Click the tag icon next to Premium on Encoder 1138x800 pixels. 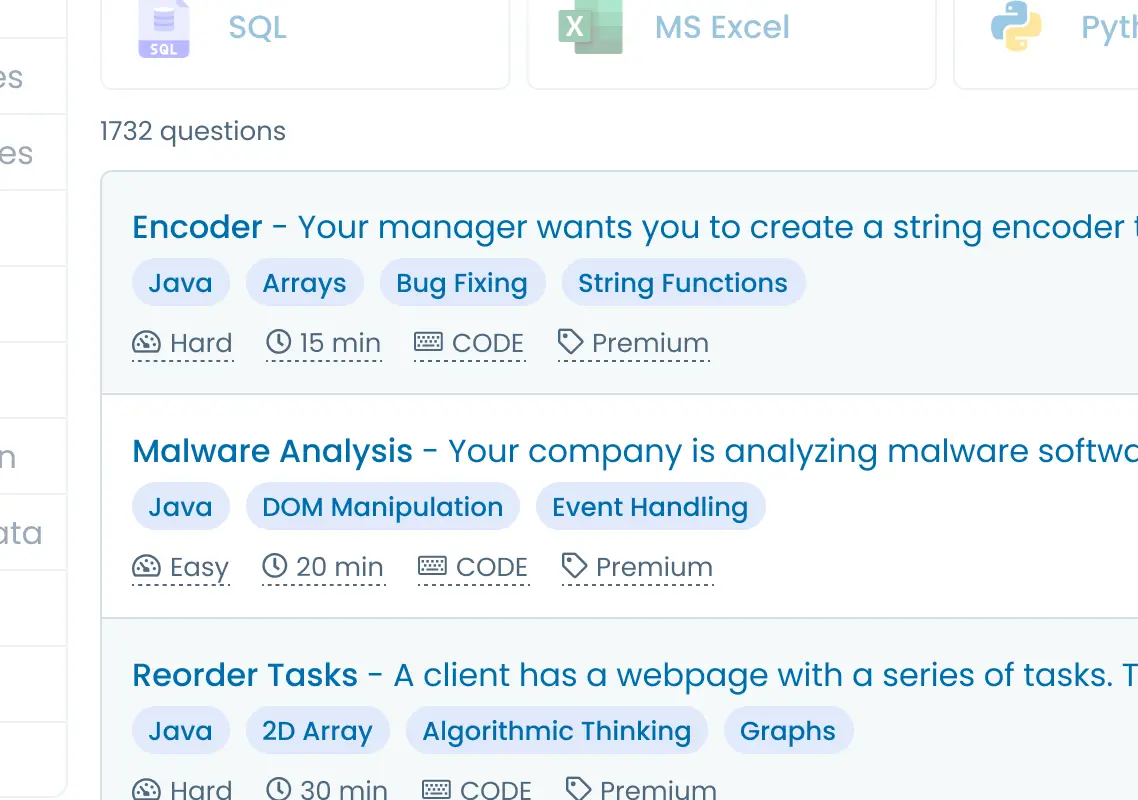tap(570, 341)
